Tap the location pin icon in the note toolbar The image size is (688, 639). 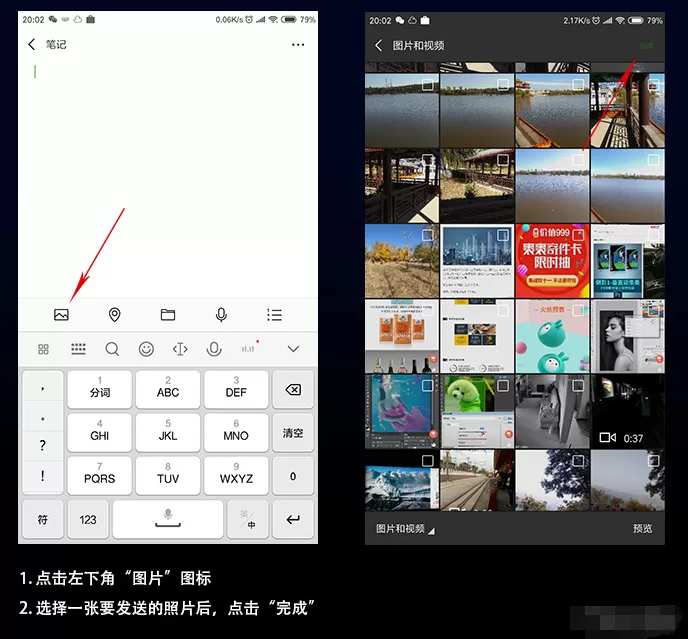coord(115,315)
